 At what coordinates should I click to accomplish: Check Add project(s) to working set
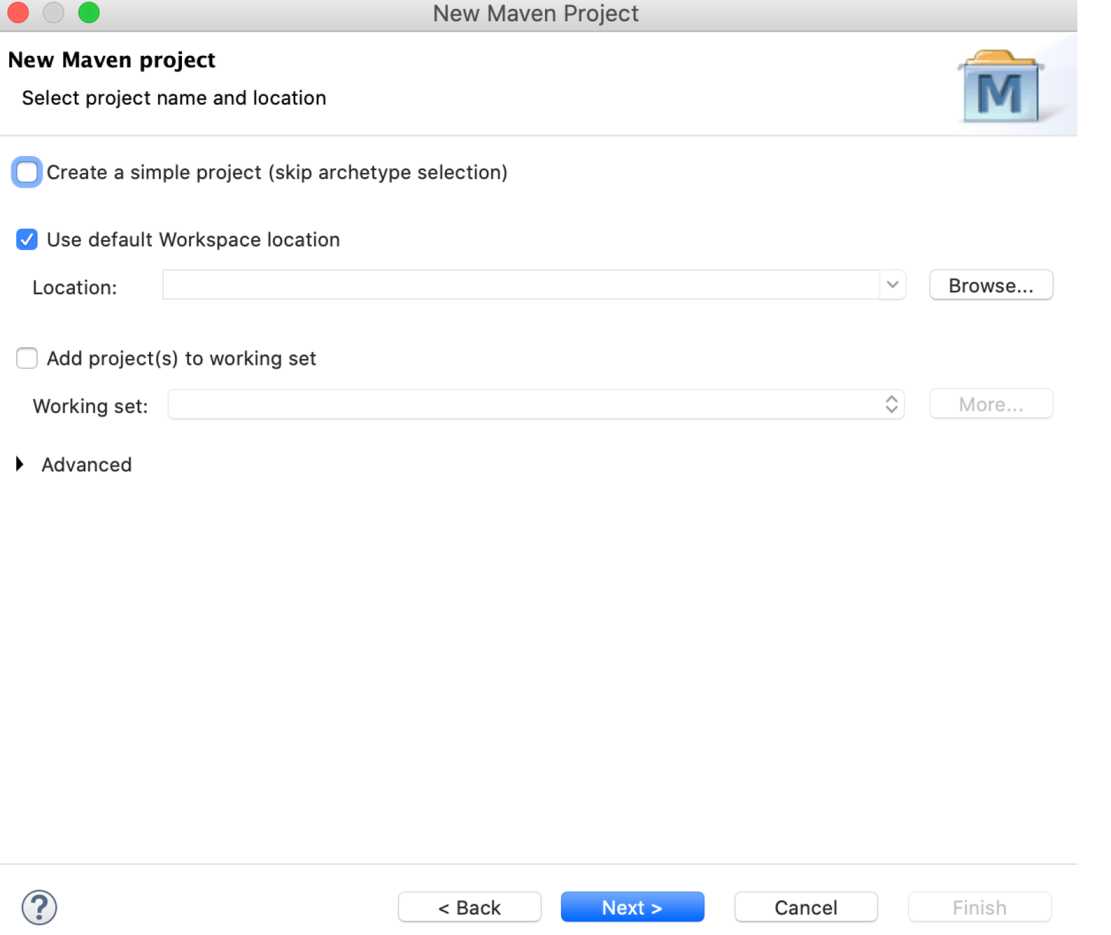[27, 358]
